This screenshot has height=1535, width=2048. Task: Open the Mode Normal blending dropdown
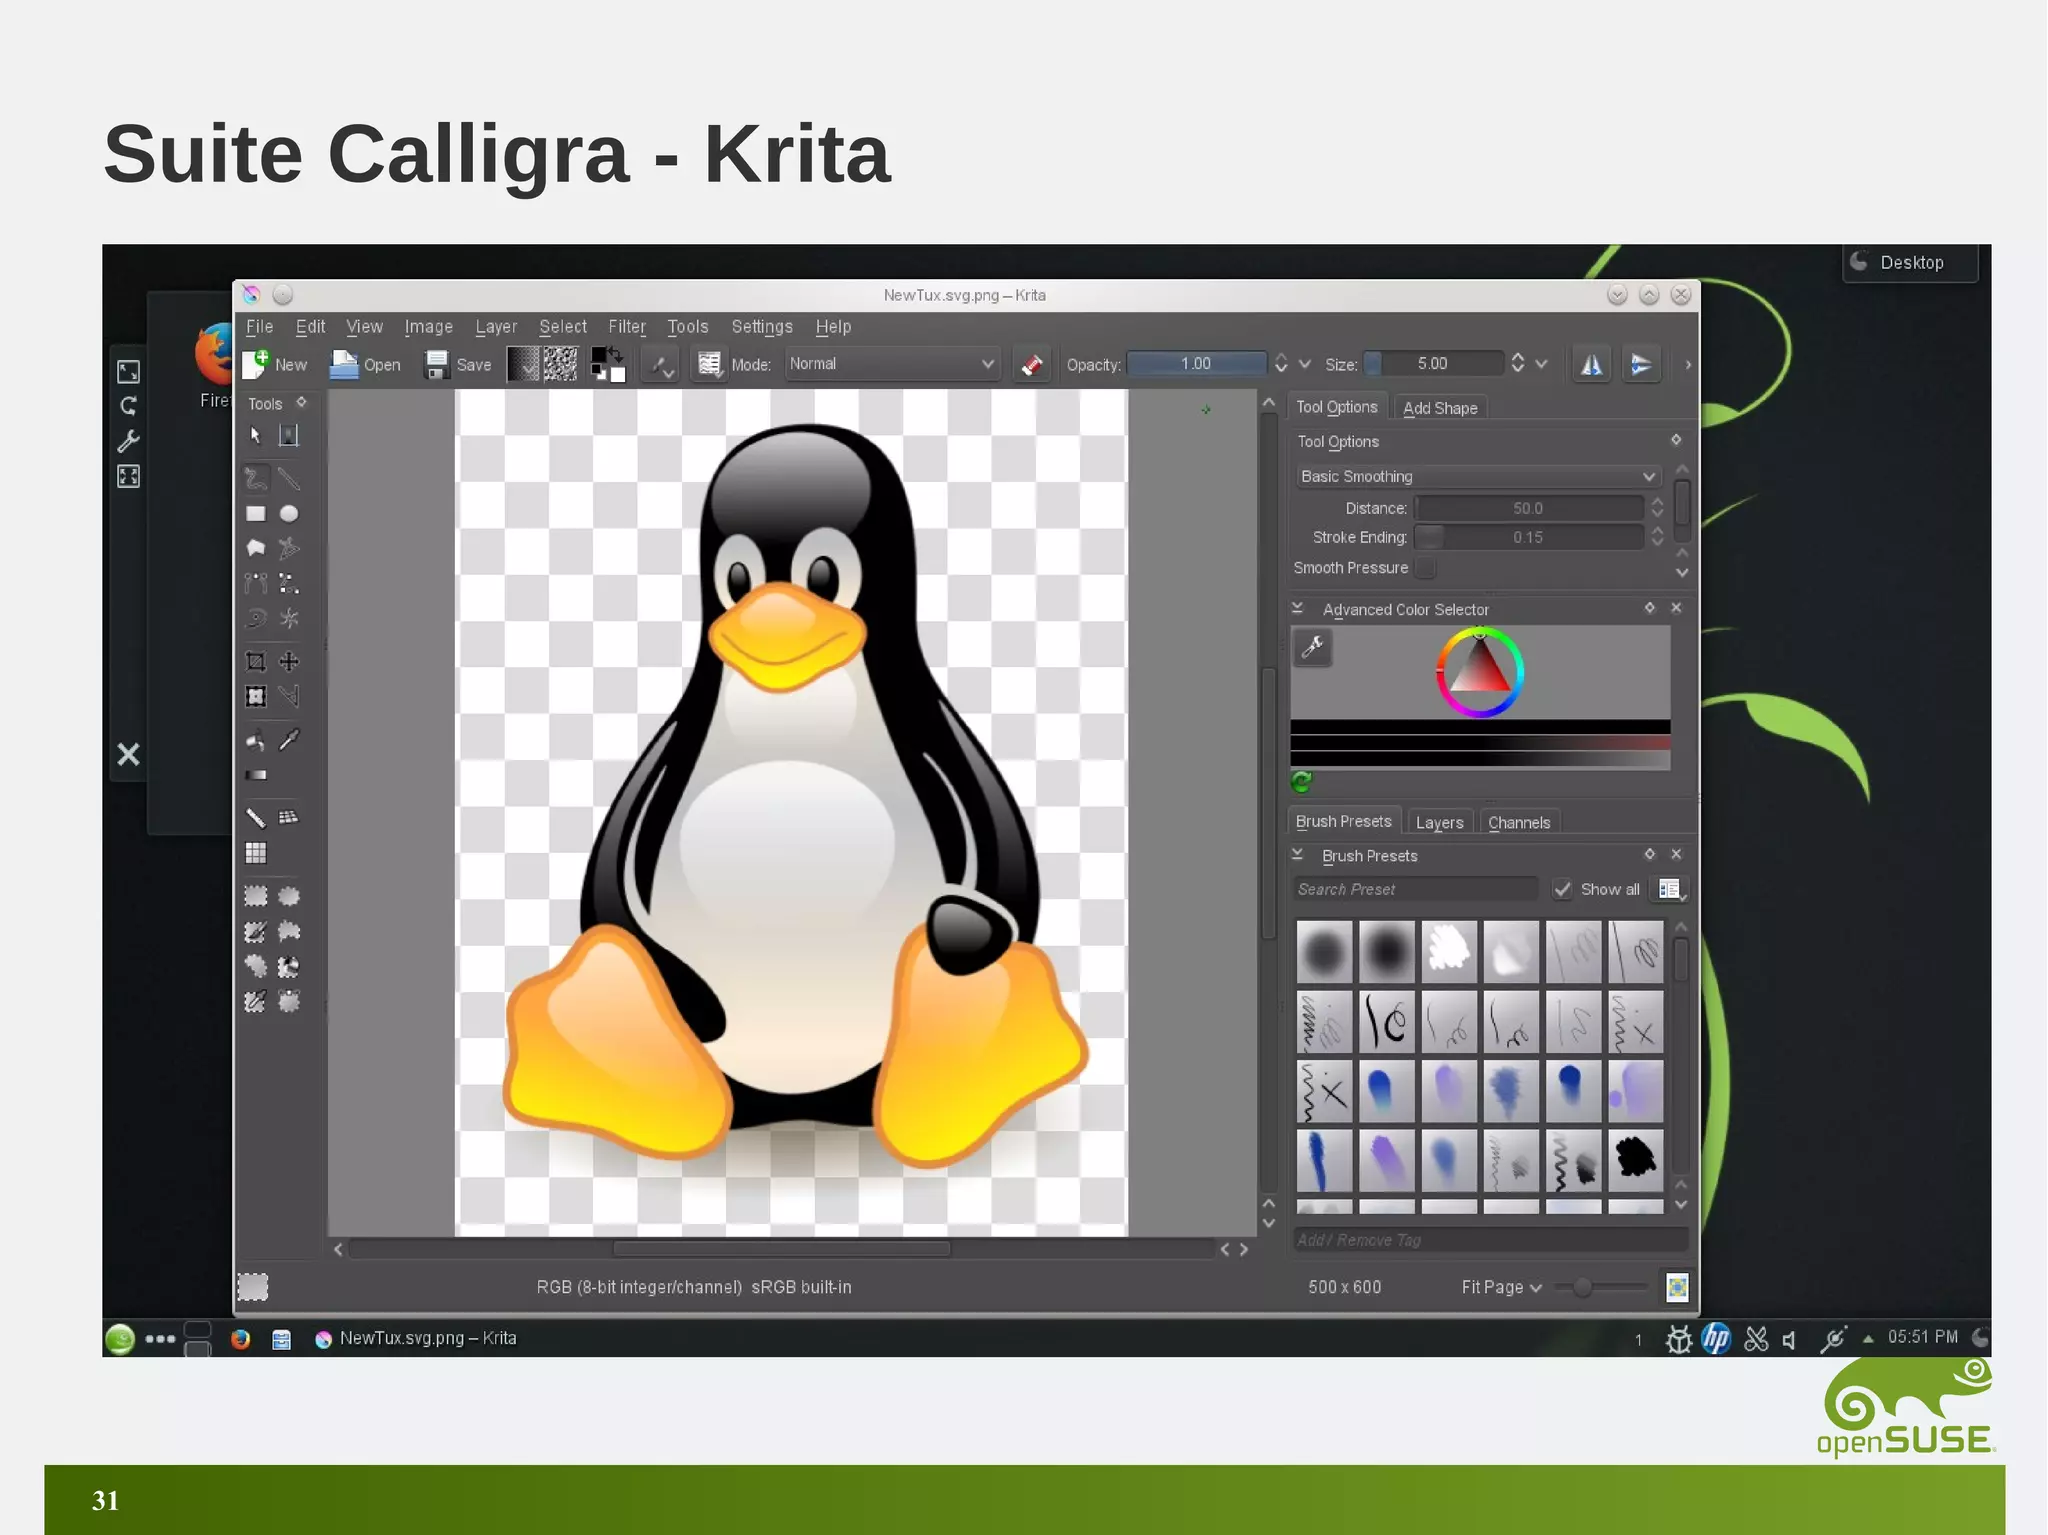(x=891, y=364)
